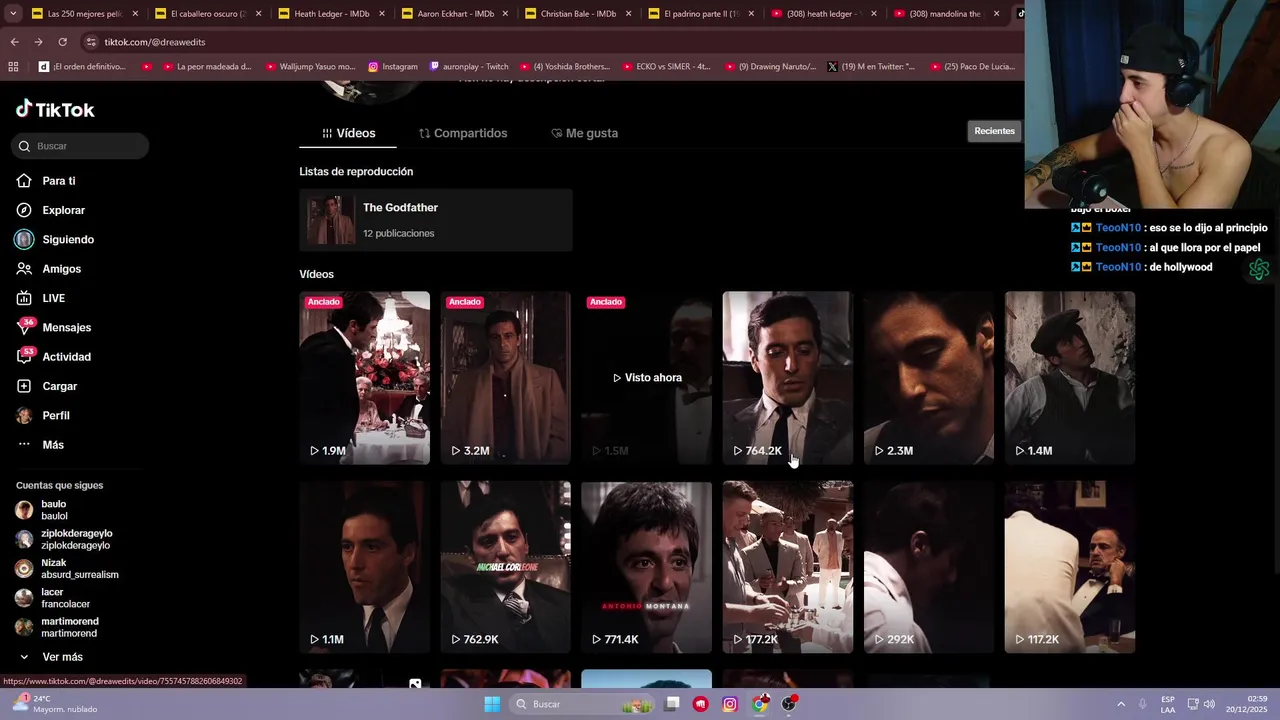This screenshot has height=720, width=1280.
Task: Open video with 292K views
Action: point(929,567)
